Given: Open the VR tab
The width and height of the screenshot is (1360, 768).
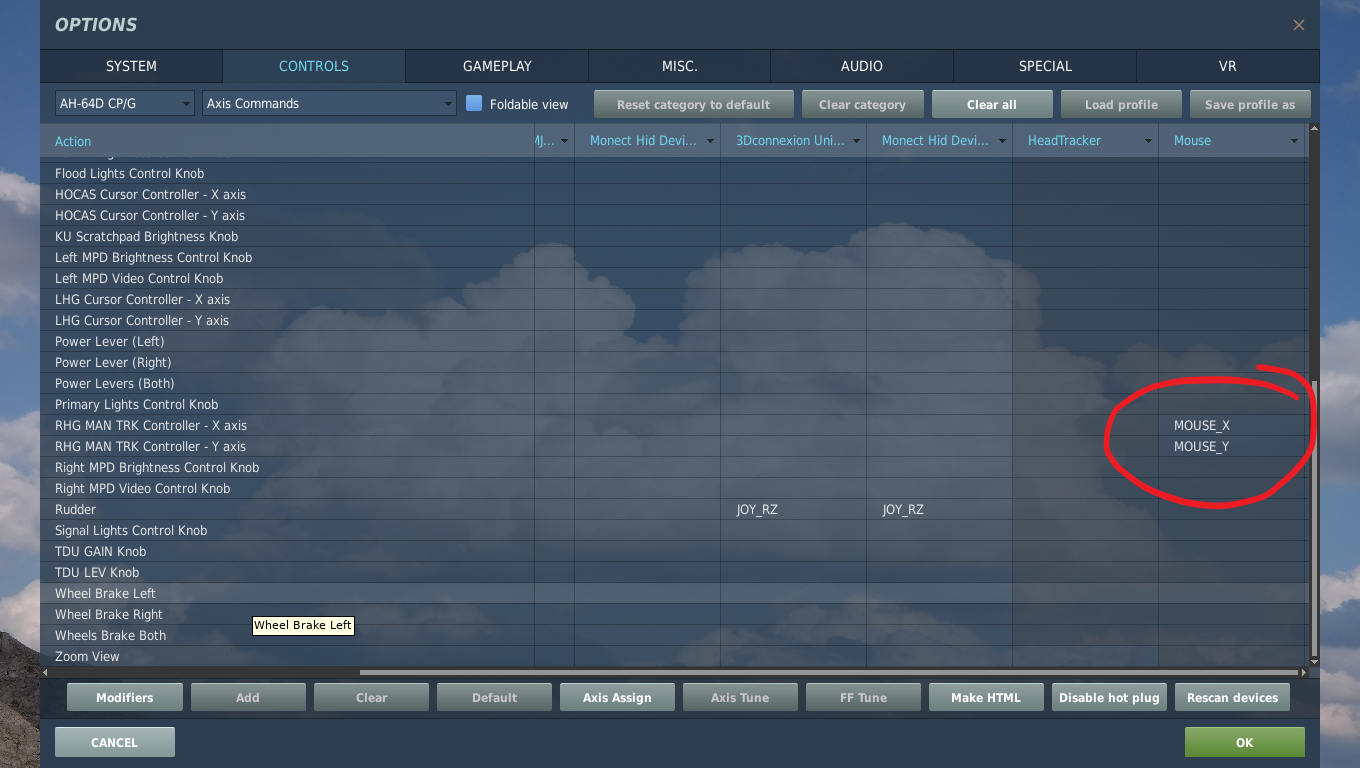Looking at the screenshot, I should pyautogui.click(x=1227, y=66).
